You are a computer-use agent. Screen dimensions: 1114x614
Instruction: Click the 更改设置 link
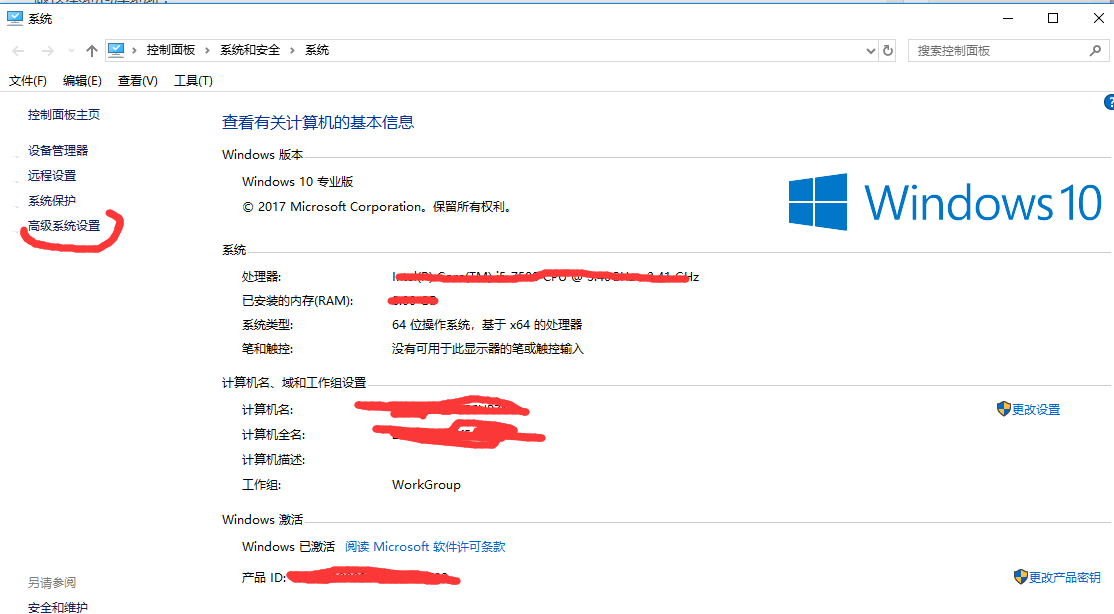click(1036, 409)
